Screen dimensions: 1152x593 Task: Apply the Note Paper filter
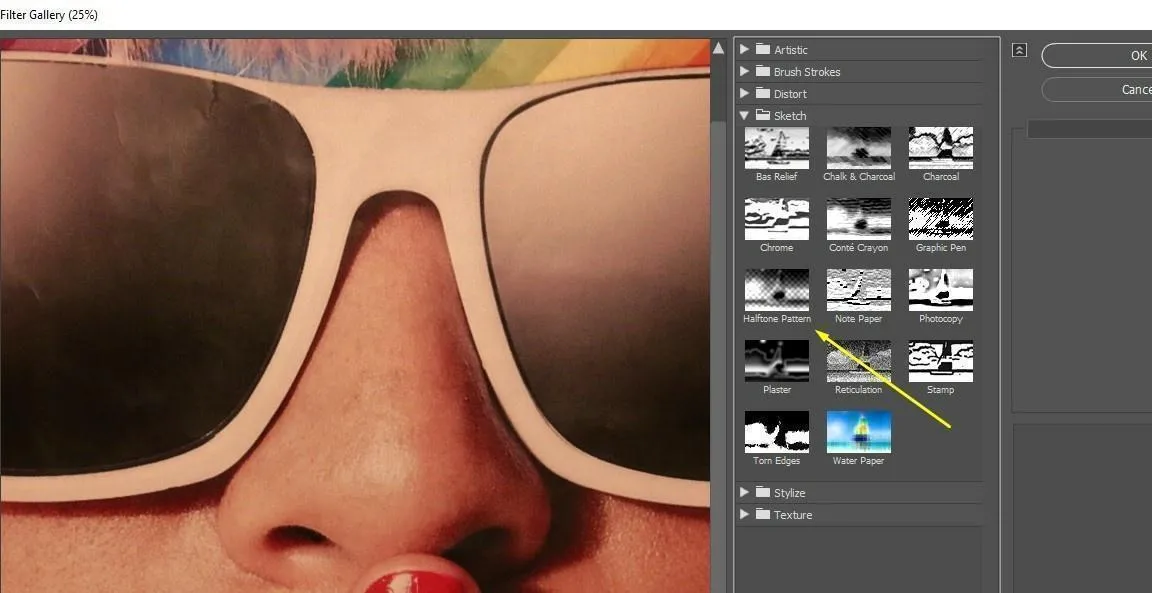(858, 290)
